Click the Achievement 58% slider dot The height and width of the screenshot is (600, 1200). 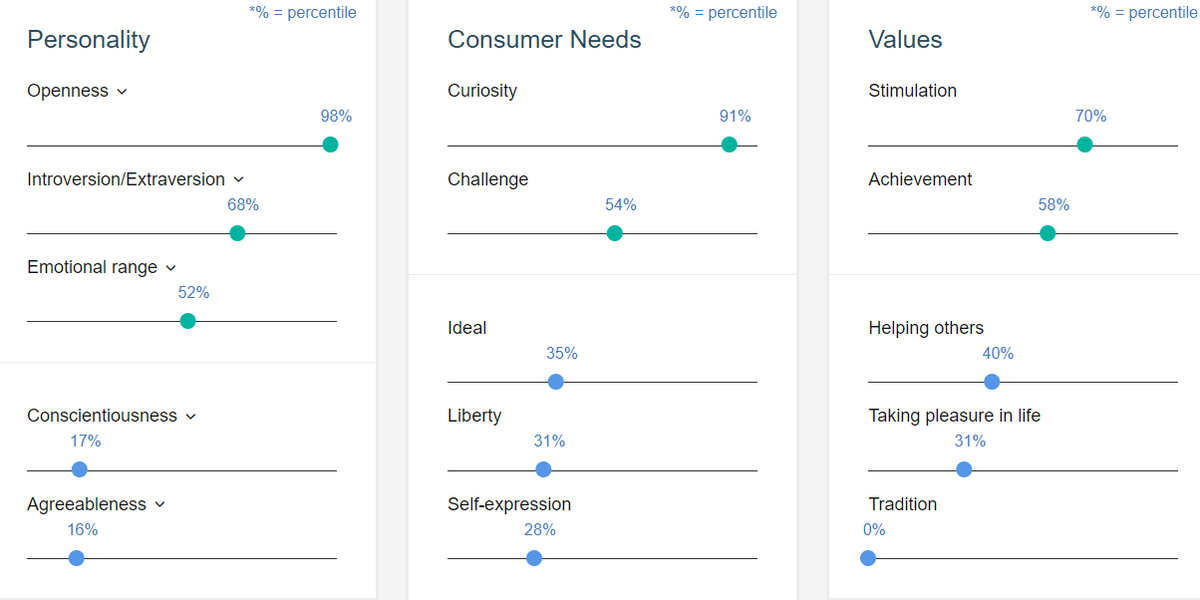[x=1047, y=233]
